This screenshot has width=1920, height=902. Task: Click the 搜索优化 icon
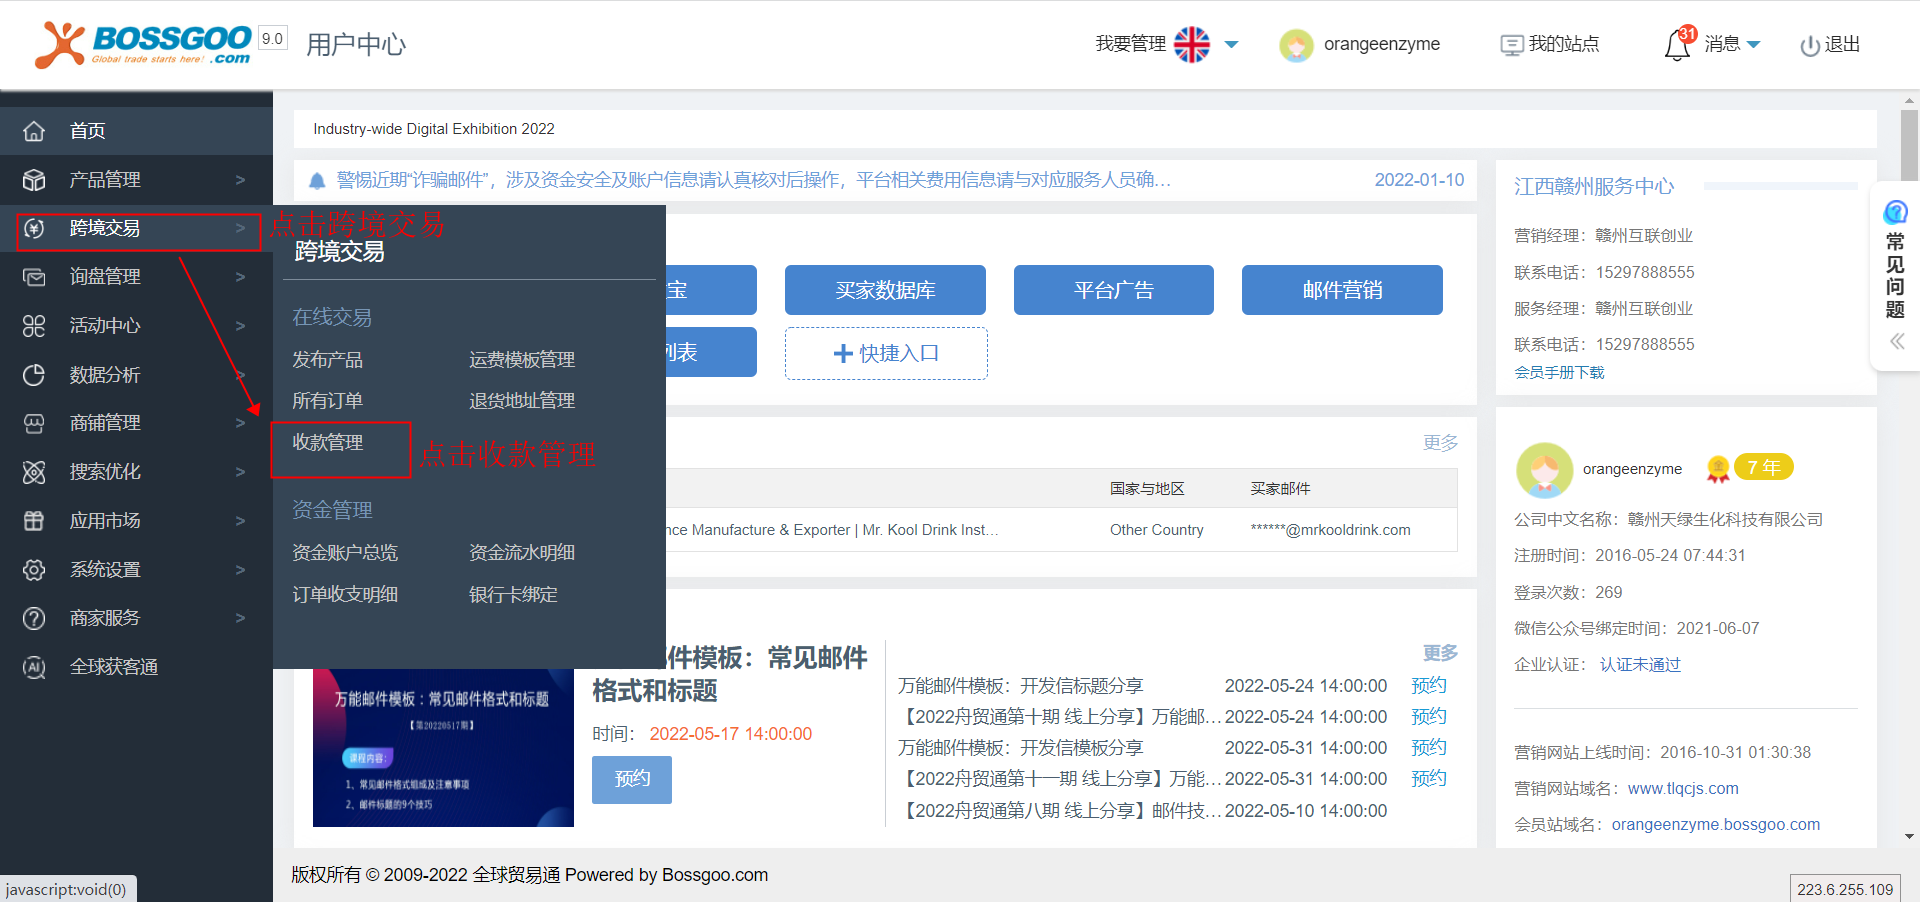pyautogui.click(x=34, y=472)
